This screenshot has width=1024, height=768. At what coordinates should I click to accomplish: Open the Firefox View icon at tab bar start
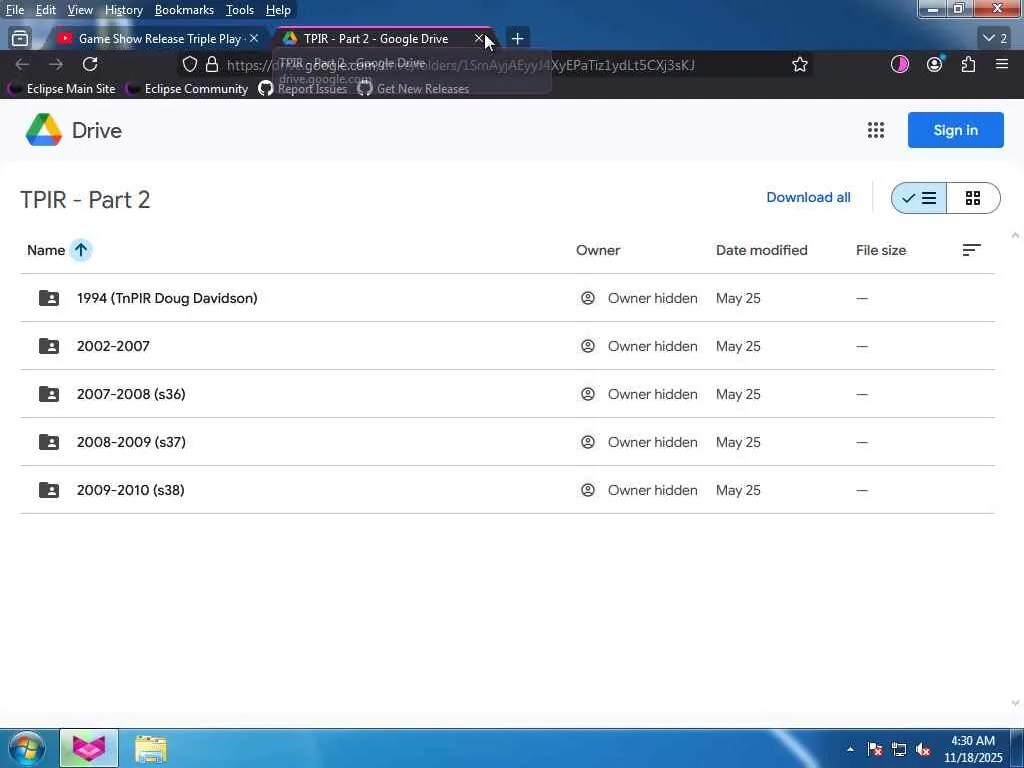click(20, 39)
